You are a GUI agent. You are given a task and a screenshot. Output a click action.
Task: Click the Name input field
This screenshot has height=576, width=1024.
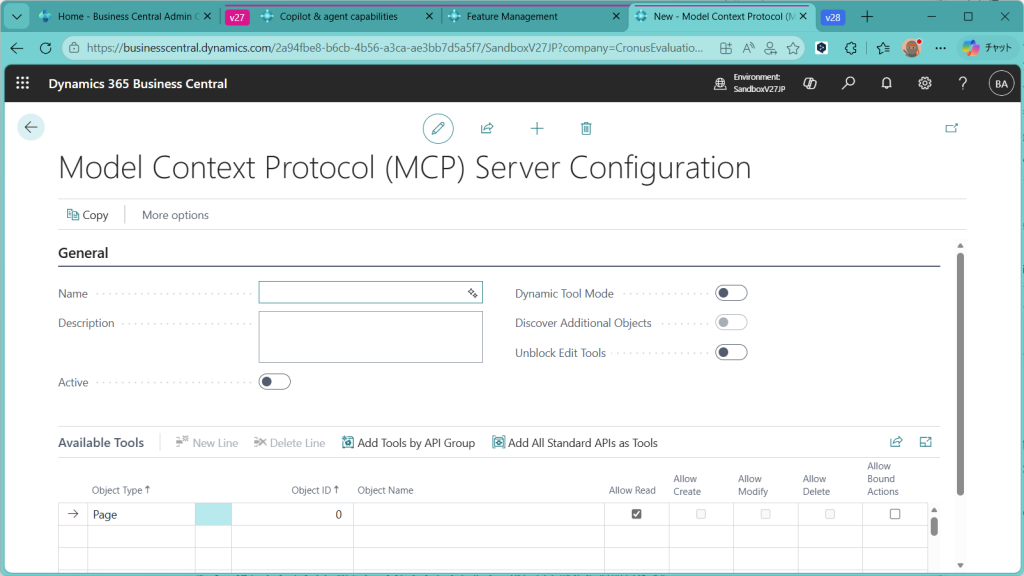tap(362, 292)
